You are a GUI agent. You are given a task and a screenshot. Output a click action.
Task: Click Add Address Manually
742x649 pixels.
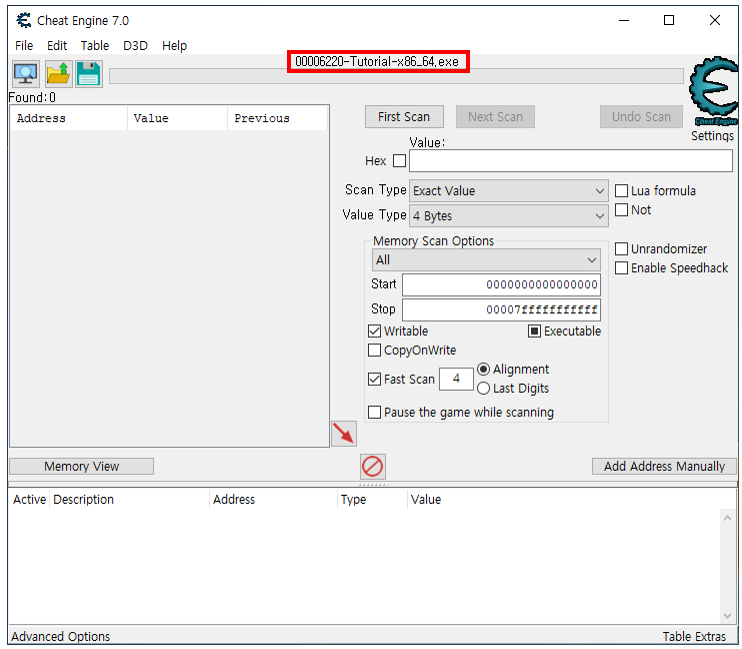coord(664,466)
